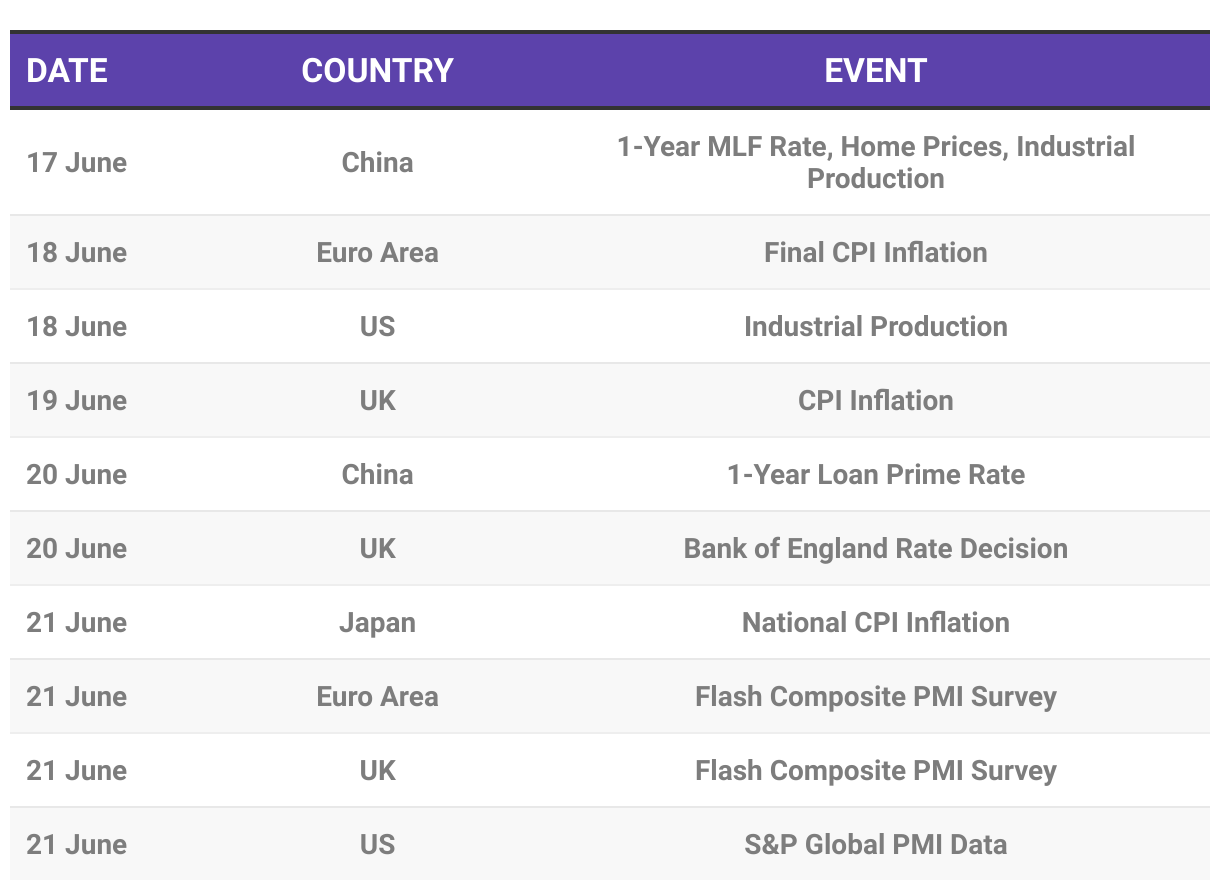The width and height of the screenshot is (1220, 890).
Task: Select the 19 June date cell
Action: (77, 400)
